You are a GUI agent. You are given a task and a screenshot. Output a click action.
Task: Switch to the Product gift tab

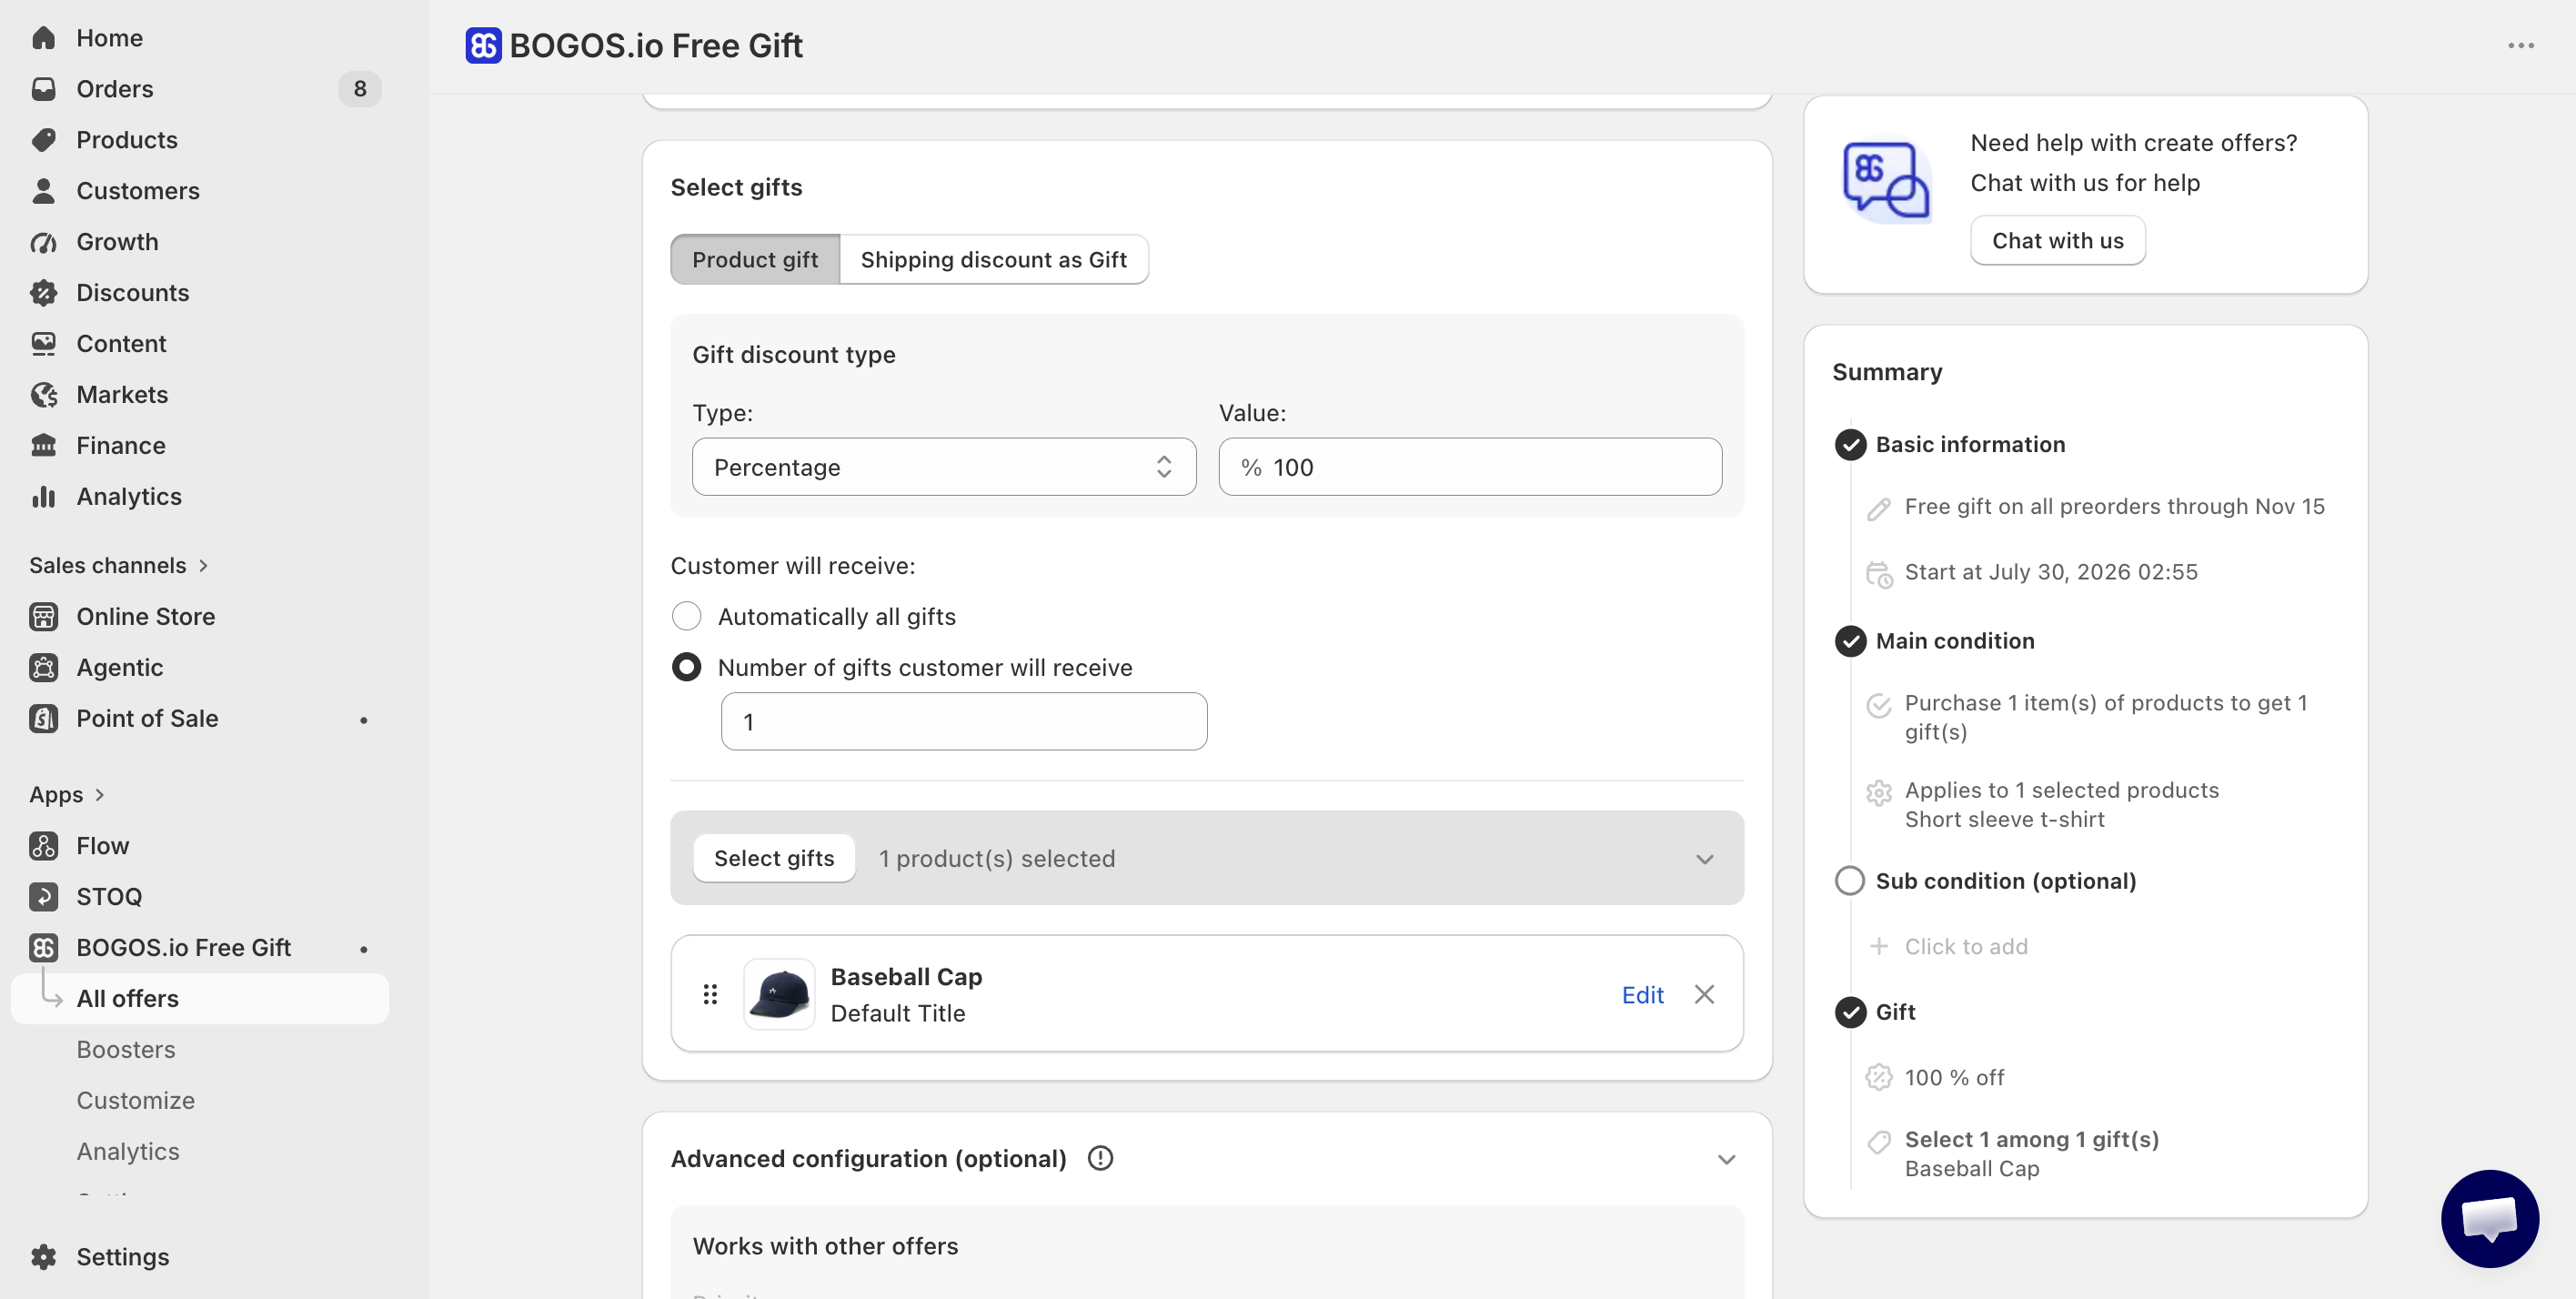click(755, 260)
